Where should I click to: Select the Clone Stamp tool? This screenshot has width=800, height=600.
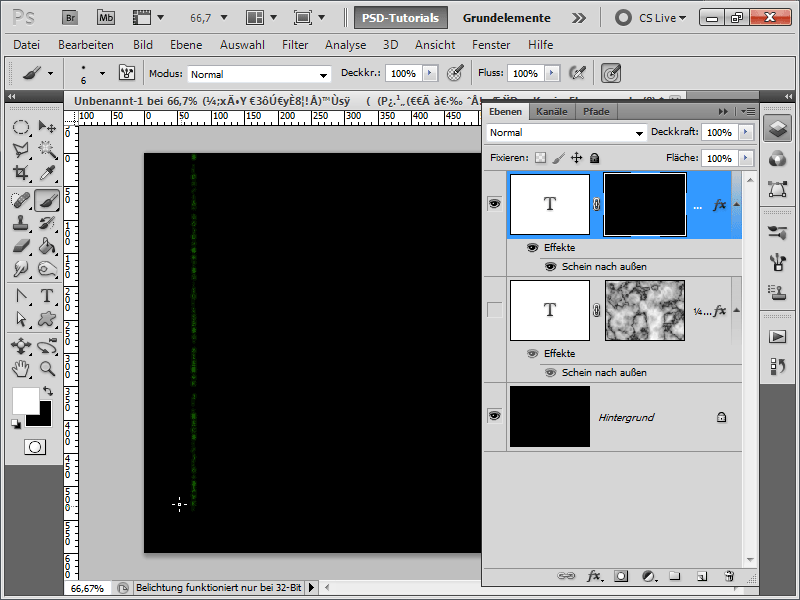(x=21, y=223)
